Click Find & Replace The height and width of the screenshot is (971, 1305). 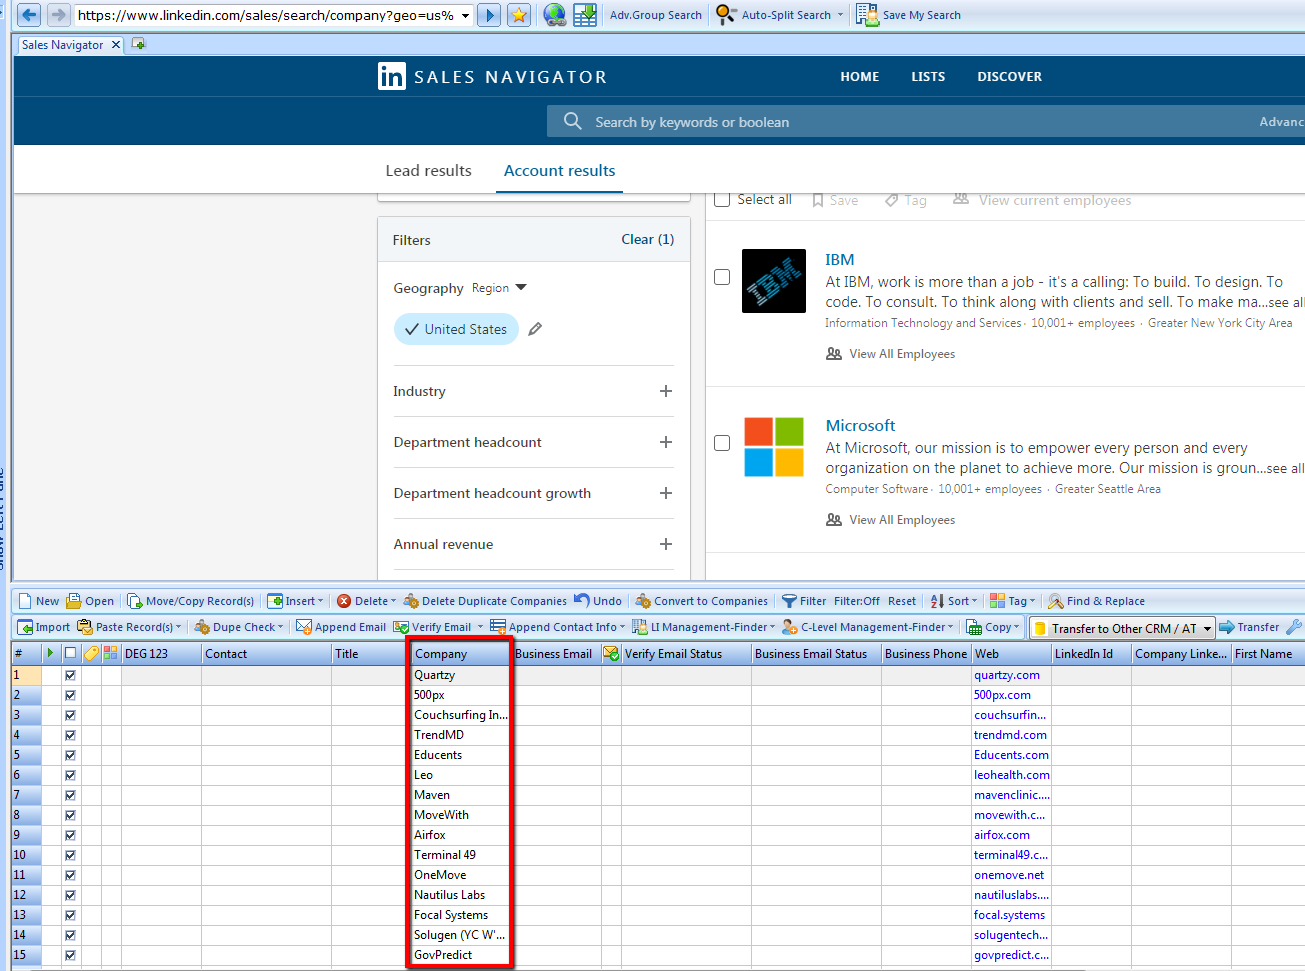coord(1096,601)
